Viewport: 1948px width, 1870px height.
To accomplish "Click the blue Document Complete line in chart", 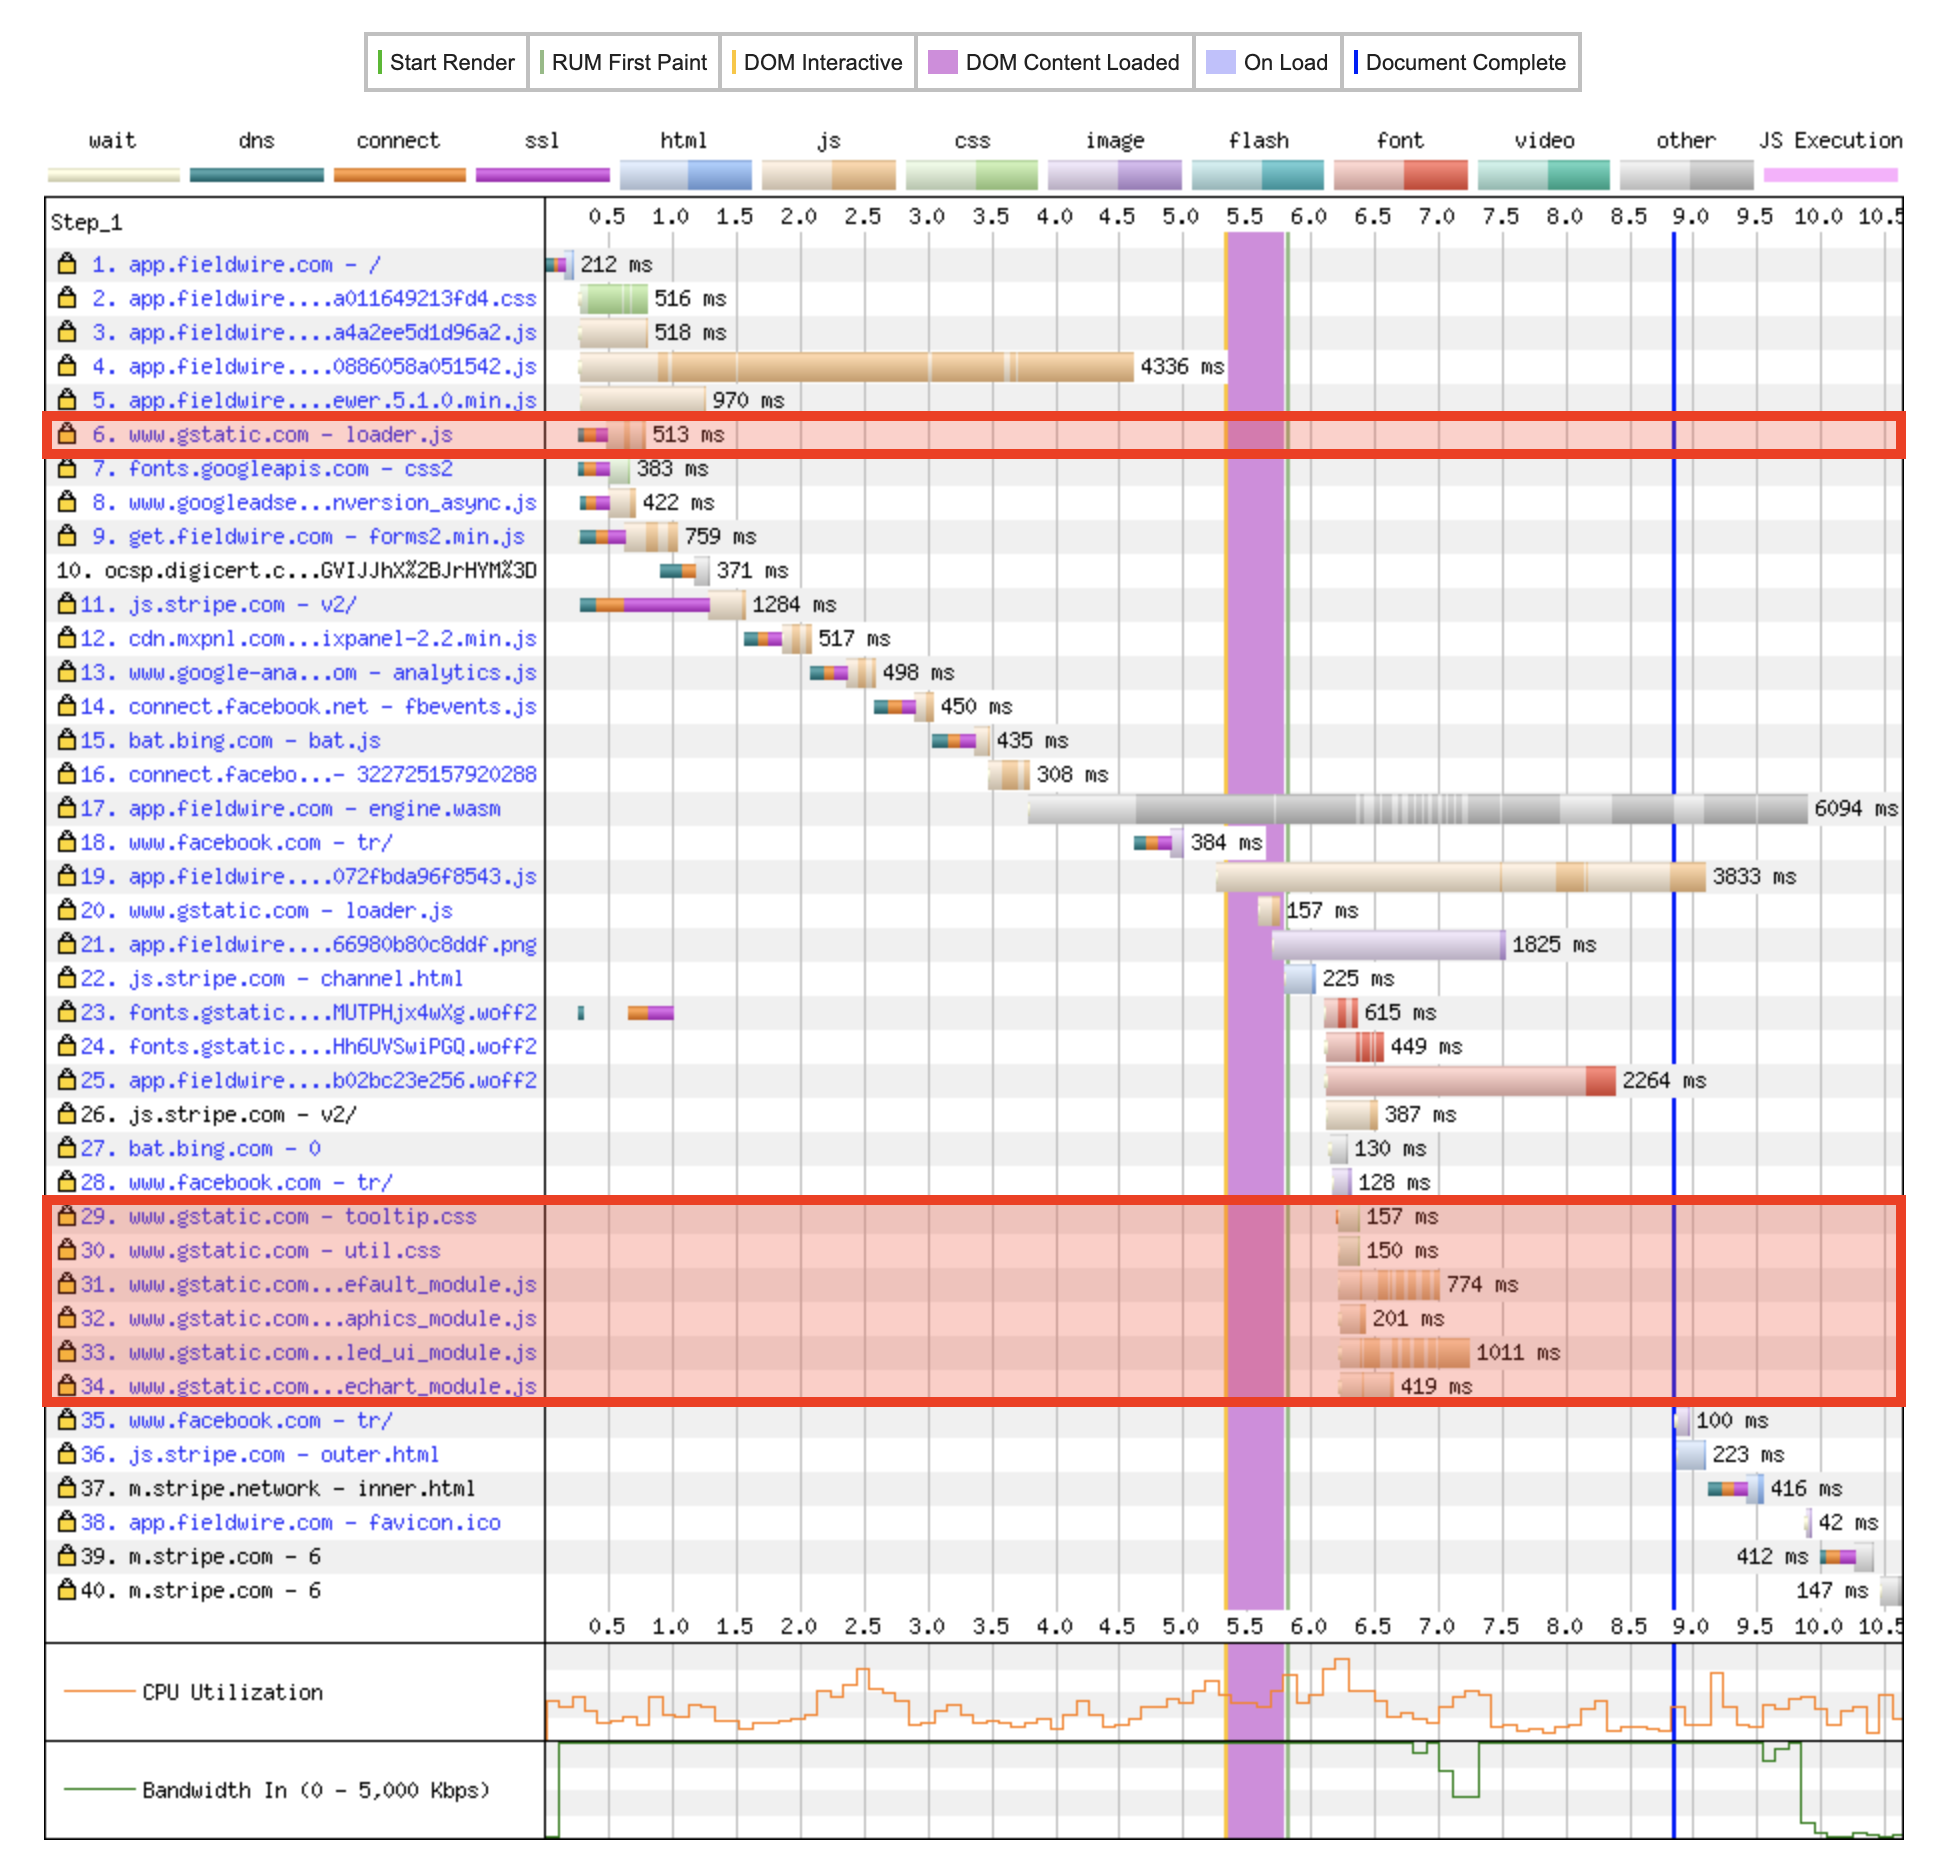I will tap(1674, 920).
